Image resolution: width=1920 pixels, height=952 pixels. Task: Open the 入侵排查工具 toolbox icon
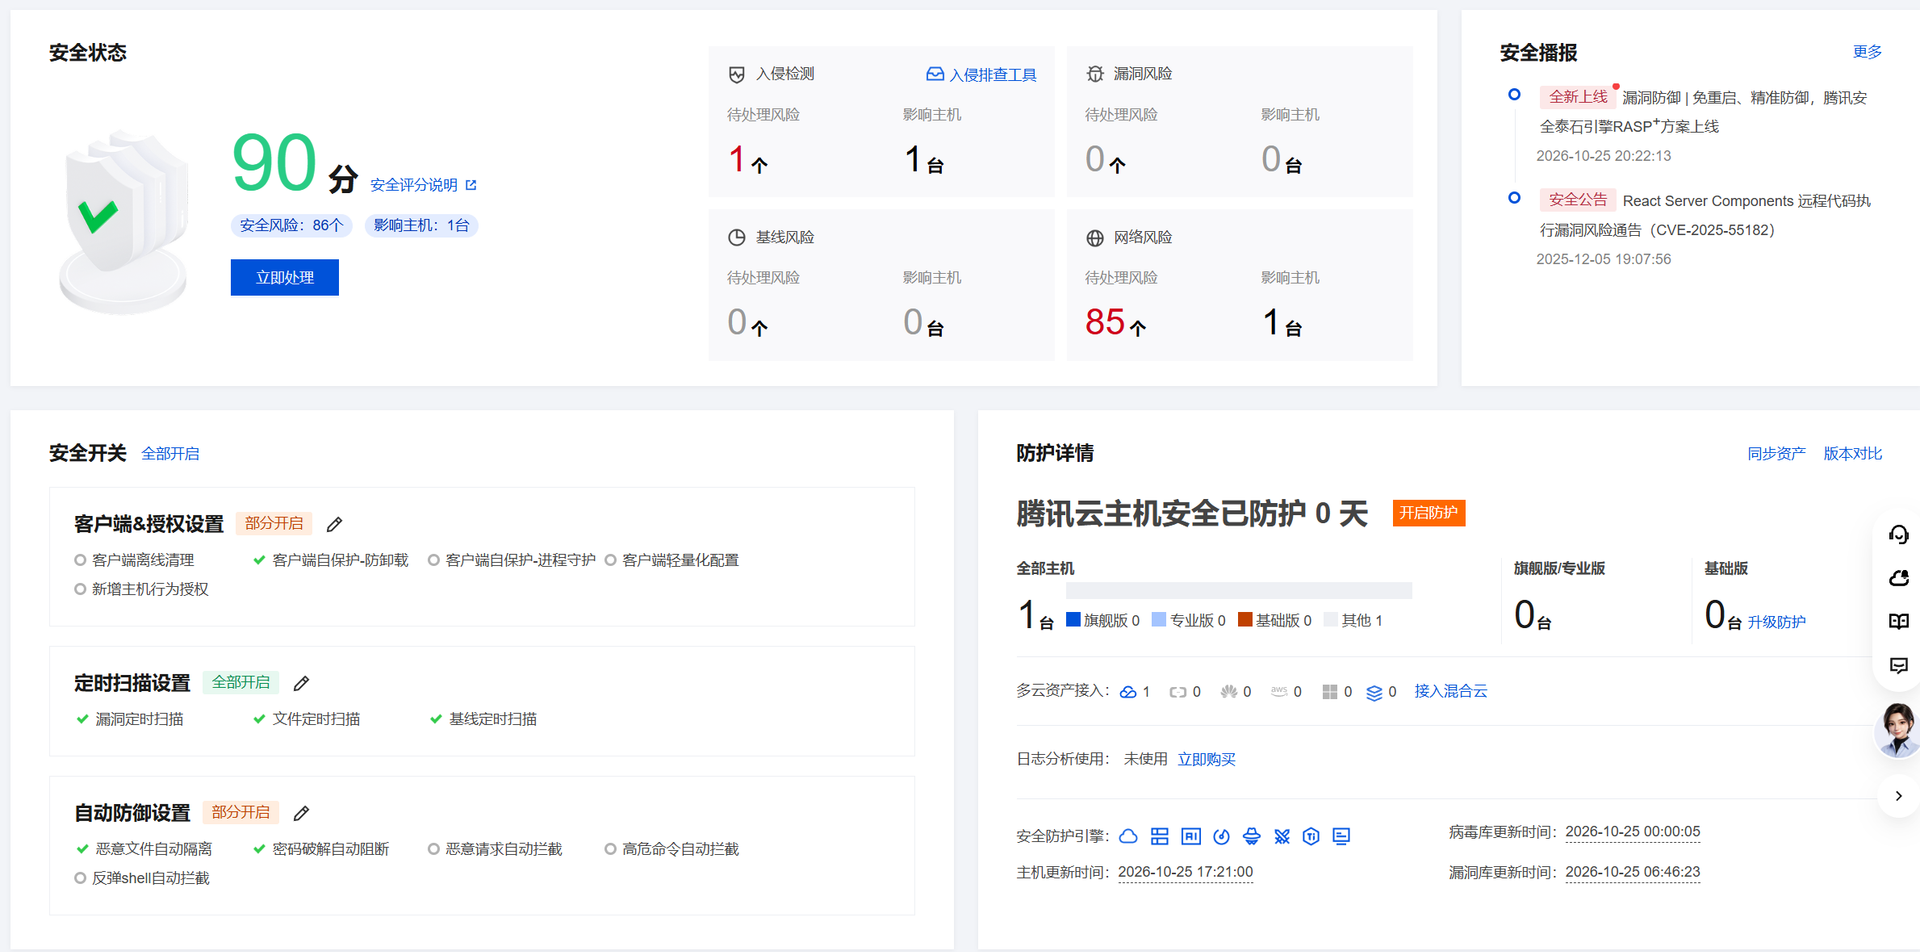(x=935, y=74)
